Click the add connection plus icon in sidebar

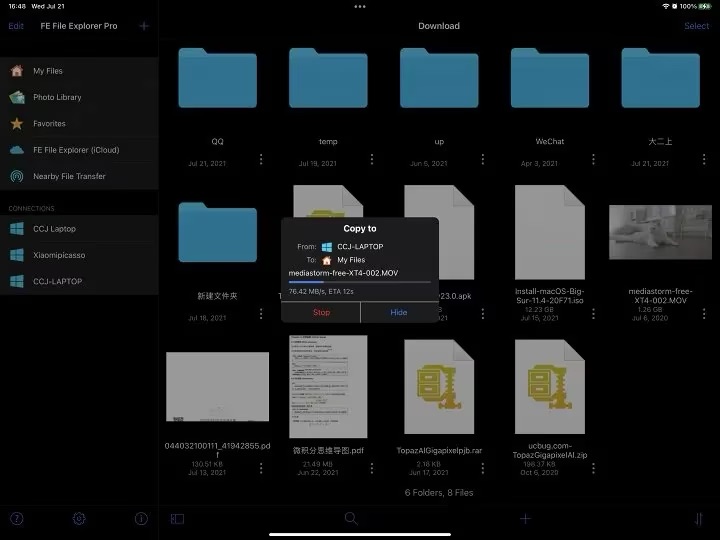point(143,26)
